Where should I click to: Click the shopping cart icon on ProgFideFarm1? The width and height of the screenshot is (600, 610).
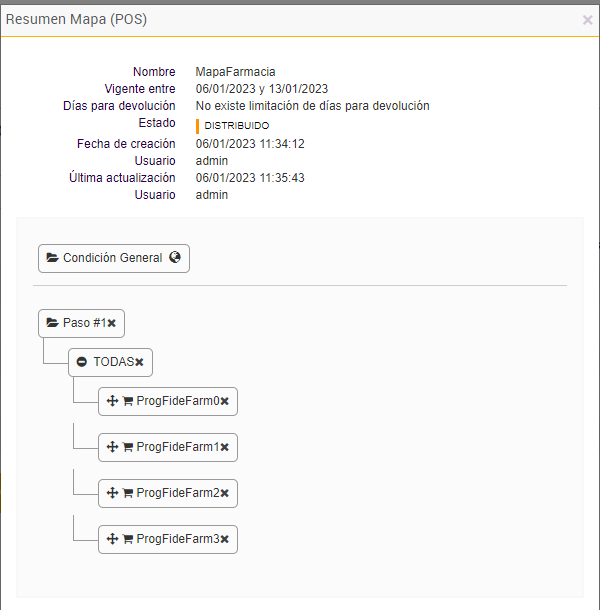[128, 447]
